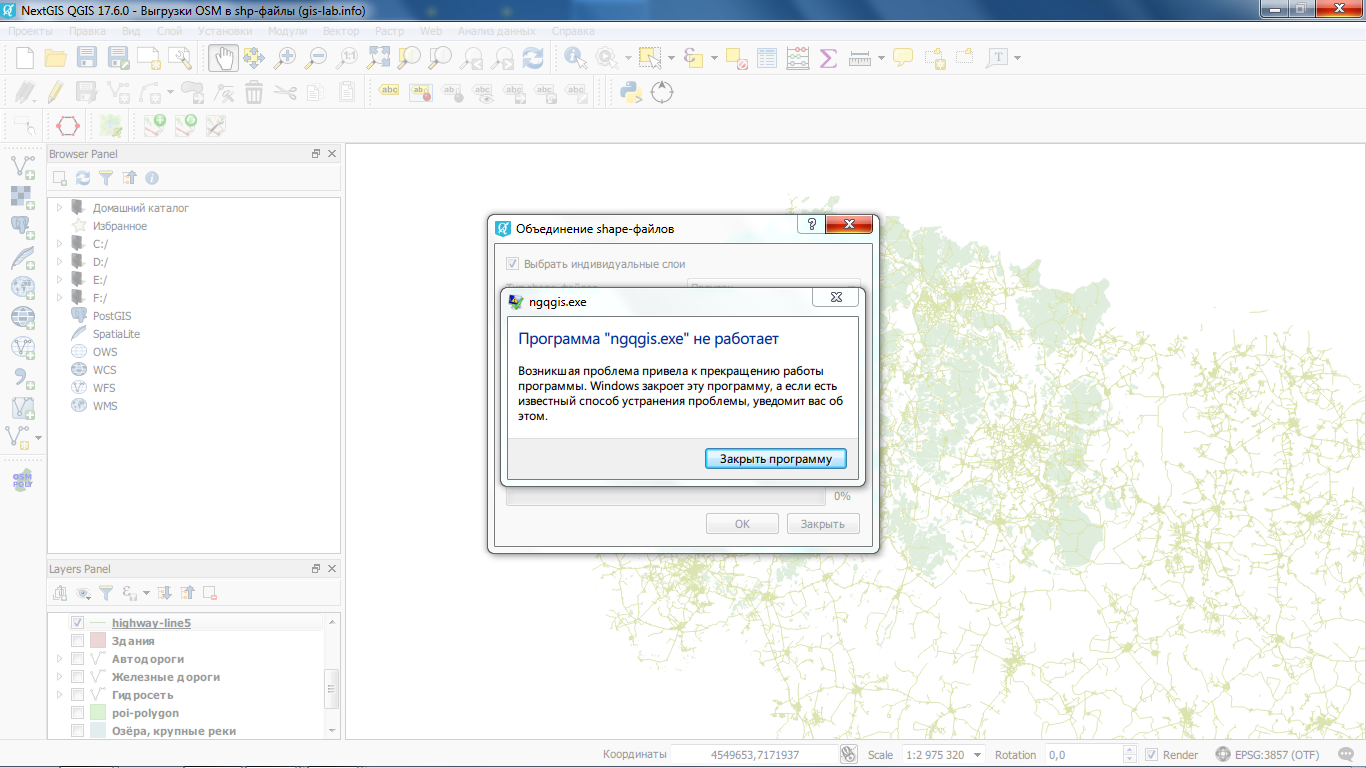Enable the Здания layer checkbox

pos(77,641)
